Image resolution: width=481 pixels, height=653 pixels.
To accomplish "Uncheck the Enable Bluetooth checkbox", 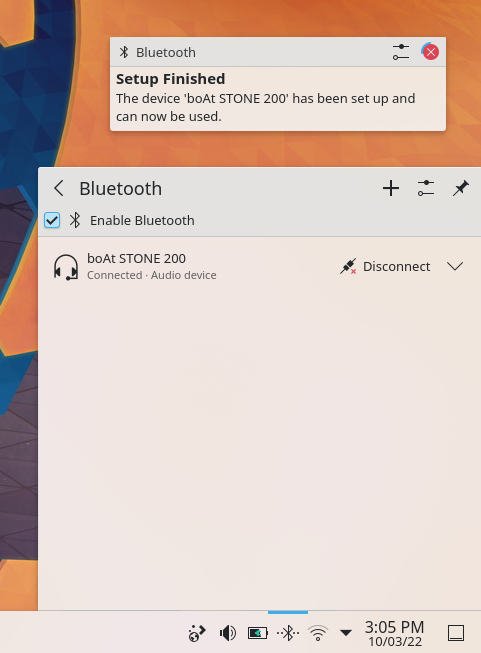I will (x=52, y=220).
